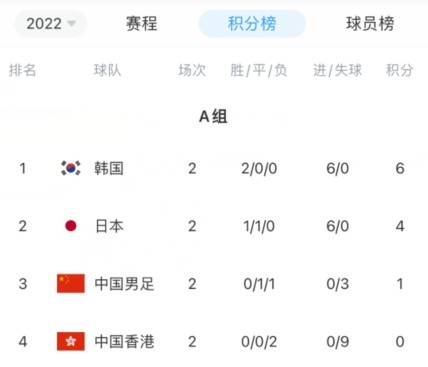Open the 韩国 team name

coord(109,168)
